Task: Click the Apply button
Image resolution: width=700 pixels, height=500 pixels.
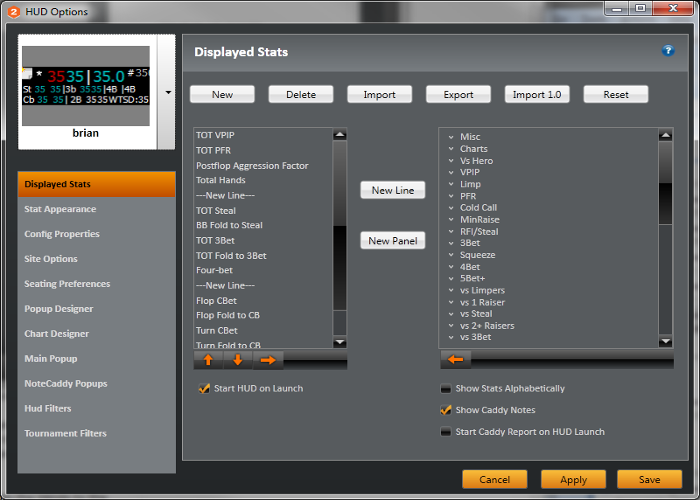Action: [573, 480]
